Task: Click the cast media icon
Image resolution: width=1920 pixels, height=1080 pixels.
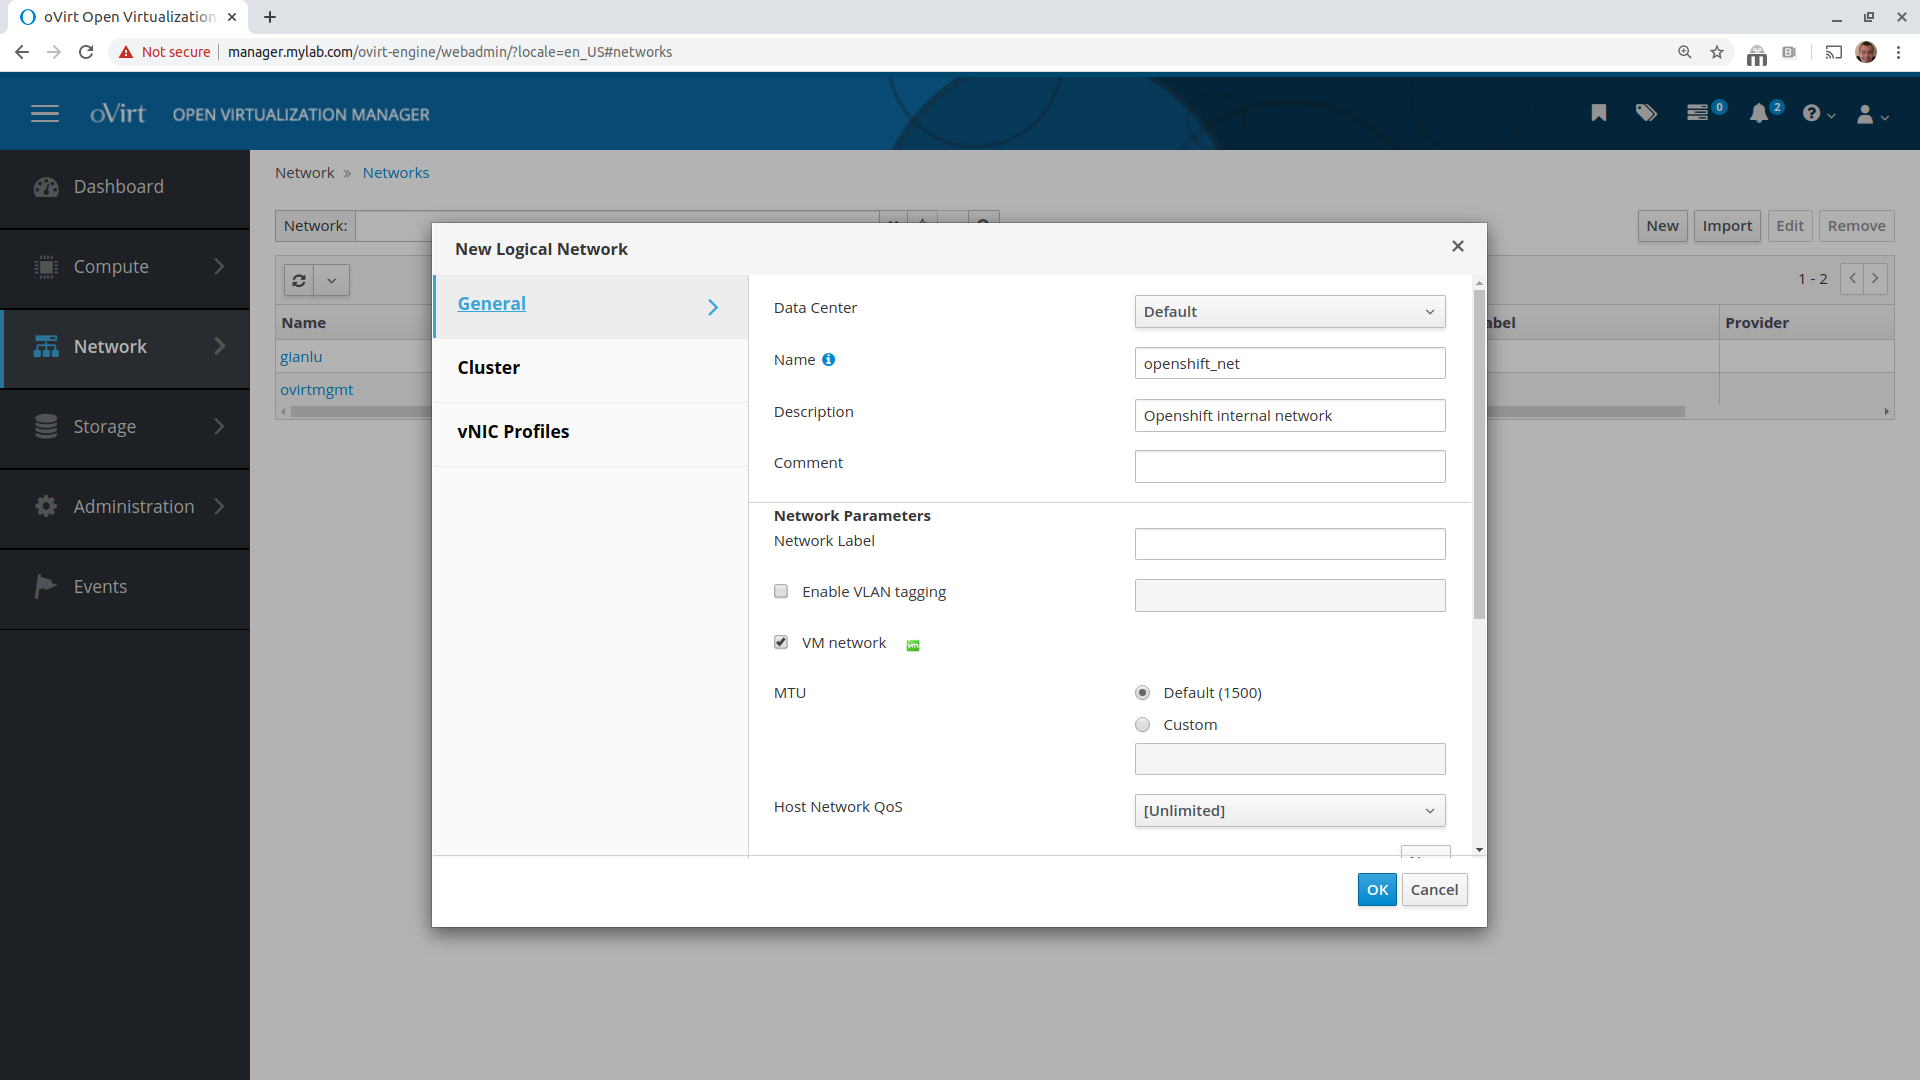Action: coord(1834,52)
